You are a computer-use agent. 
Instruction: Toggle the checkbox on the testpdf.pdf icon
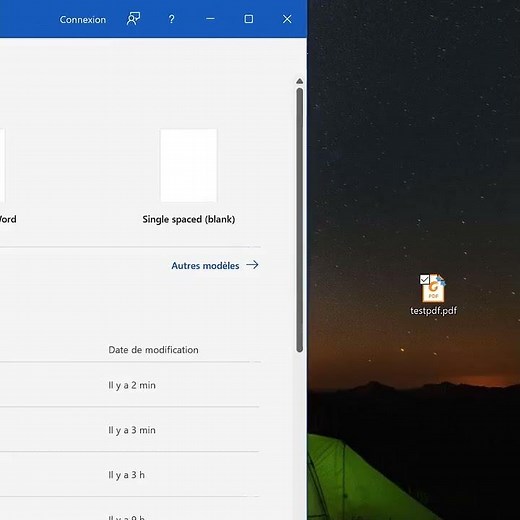click(424, 279)
